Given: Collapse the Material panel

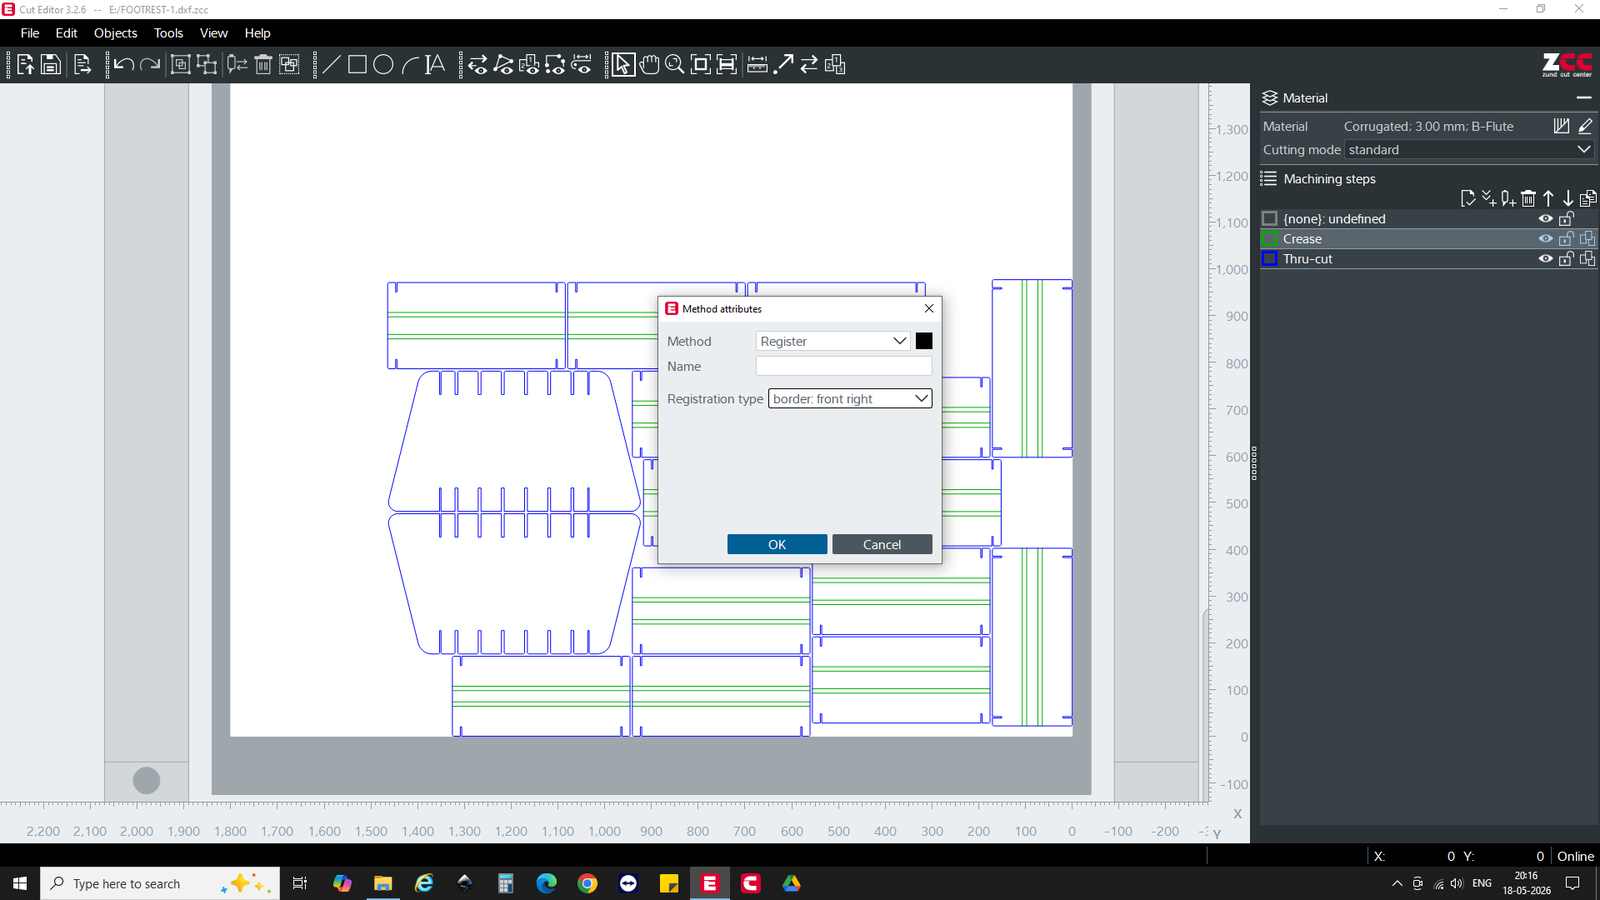Looking at the screenshot, I should coord(1584,98).
